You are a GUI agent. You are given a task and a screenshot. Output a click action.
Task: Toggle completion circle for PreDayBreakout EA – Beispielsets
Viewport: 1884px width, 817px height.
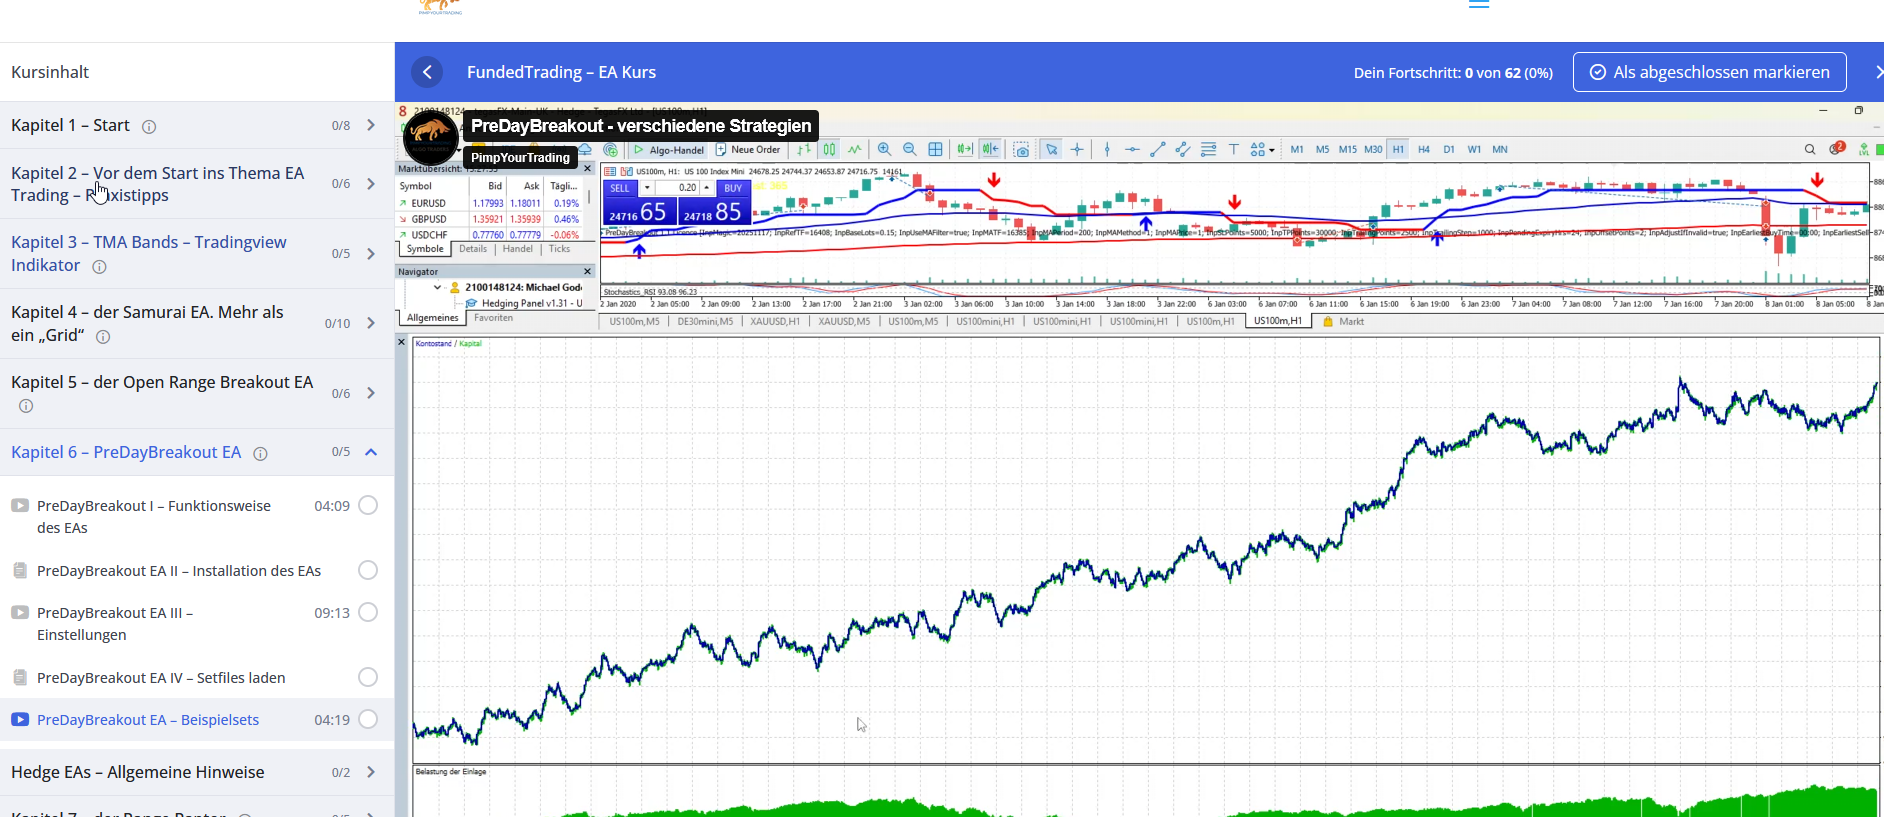point(368,719)
